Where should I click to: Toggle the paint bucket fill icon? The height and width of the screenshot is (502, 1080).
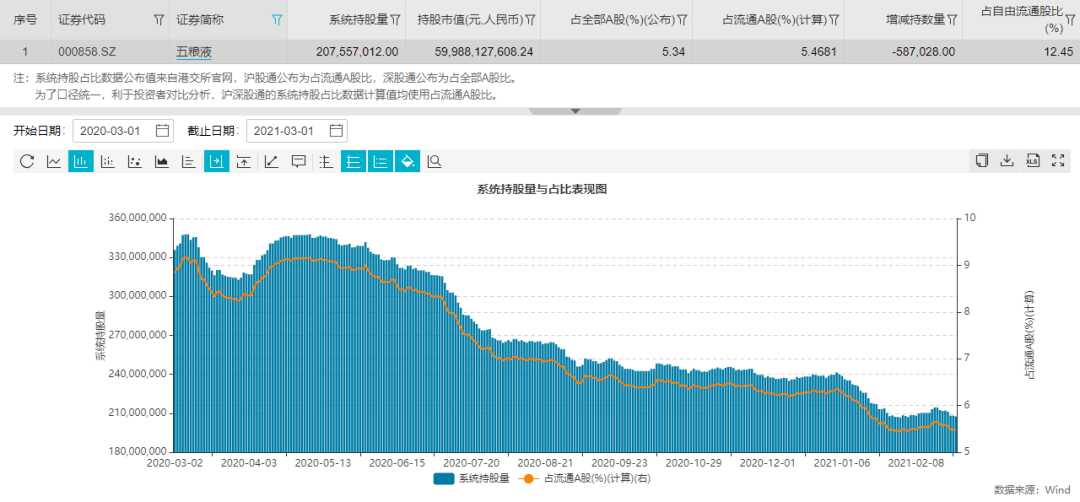407,161
